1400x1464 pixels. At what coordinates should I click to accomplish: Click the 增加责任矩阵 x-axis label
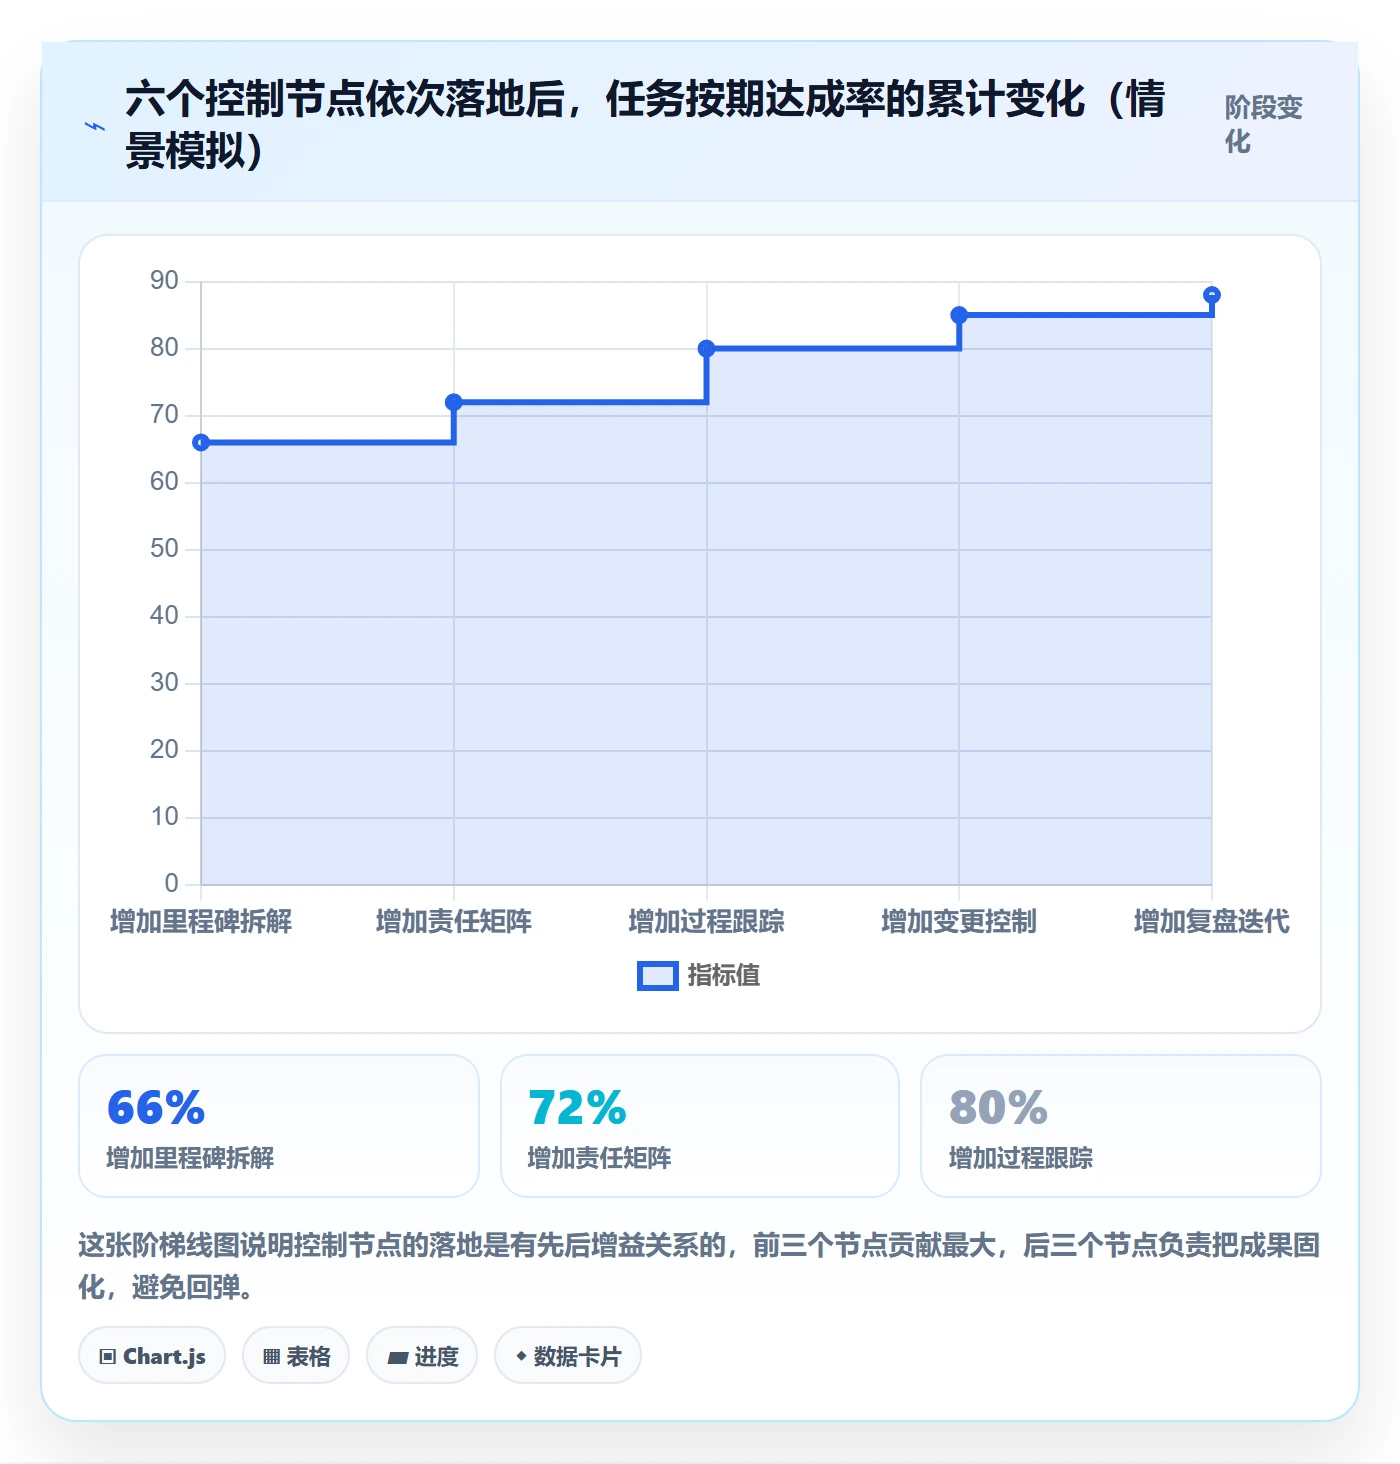point(453,921)
